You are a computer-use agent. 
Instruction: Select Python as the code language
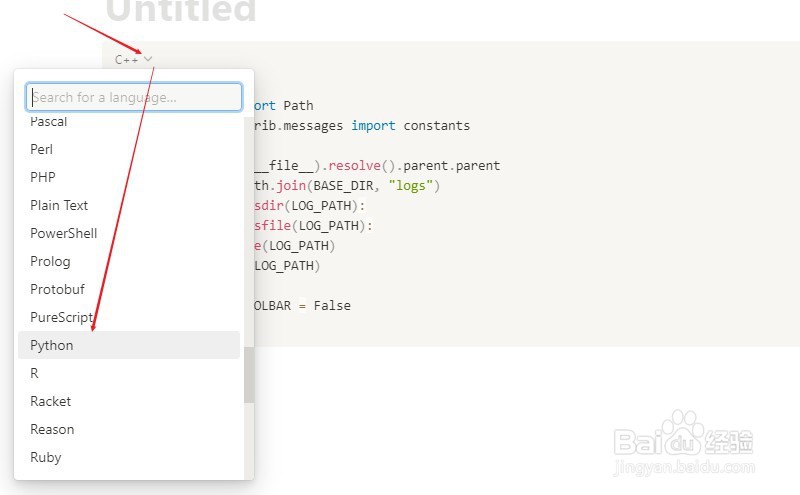click(52, 345)
